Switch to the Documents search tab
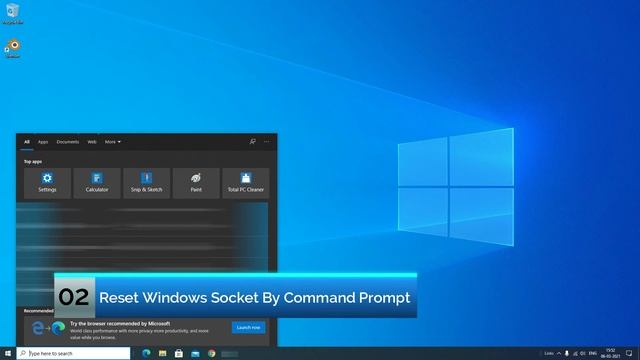Viewport: 640px width, 360px height. pyautogui.click(x=68, y=142)
